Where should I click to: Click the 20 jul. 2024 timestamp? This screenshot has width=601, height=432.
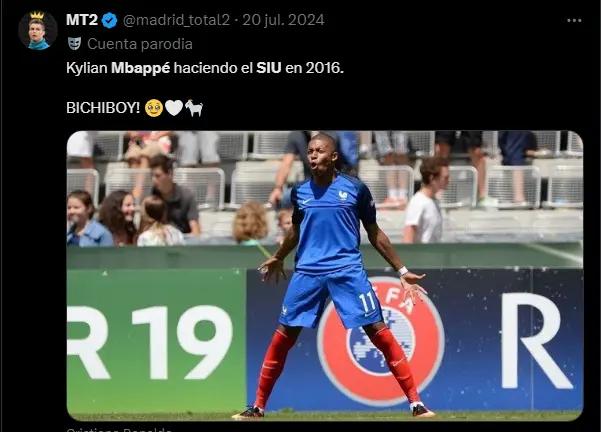pos(283,20)
